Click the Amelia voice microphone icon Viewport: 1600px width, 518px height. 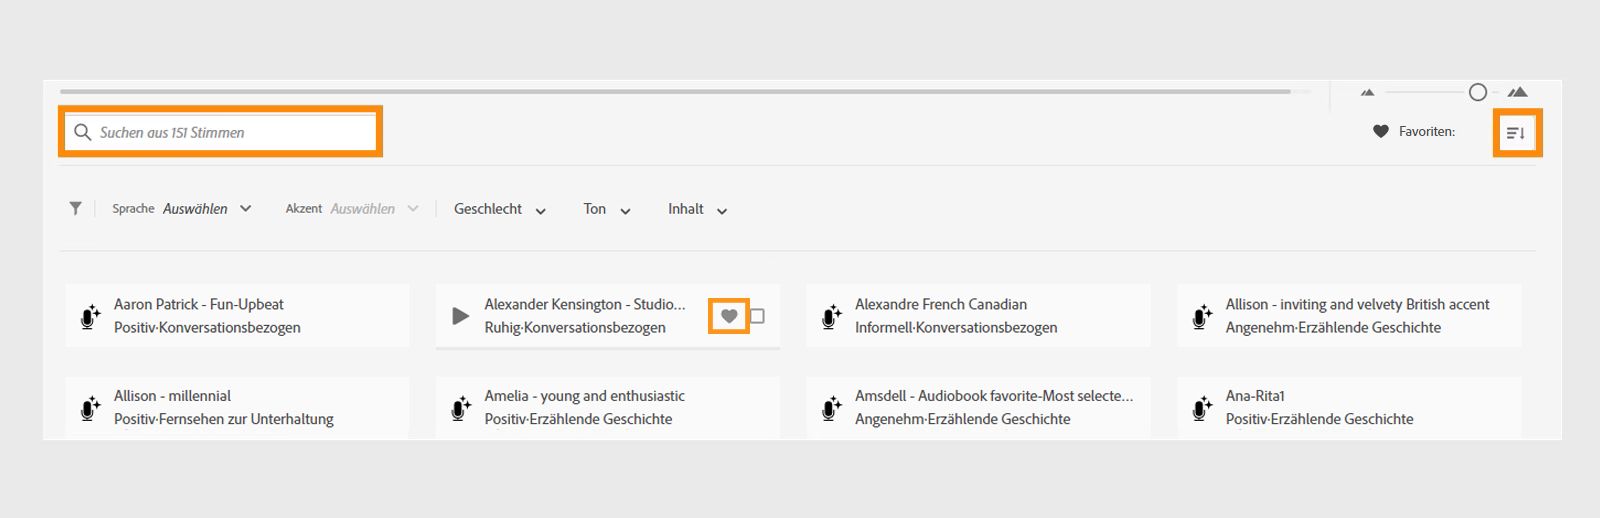coord(461,408)
